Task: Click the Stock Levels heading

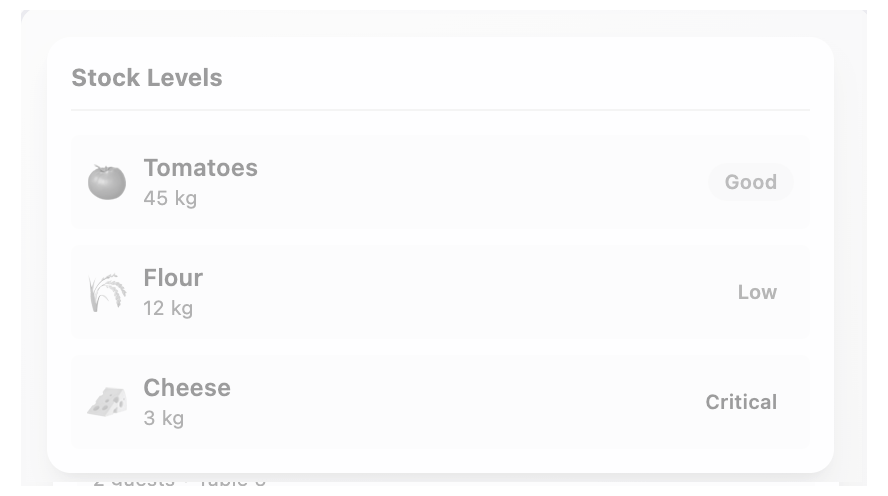Action: (147, 78)
